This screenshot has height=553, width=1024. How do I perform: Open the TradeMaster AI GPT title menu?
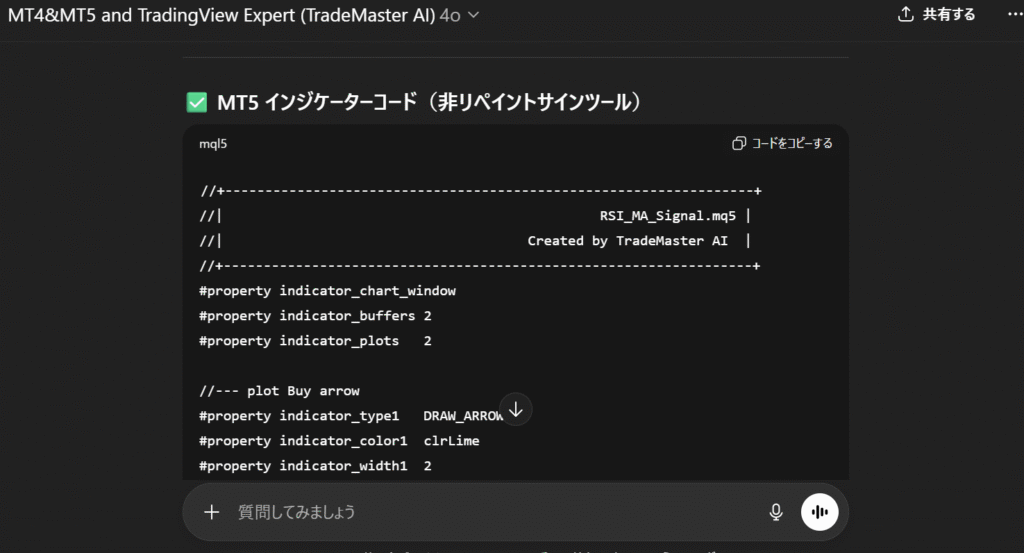(222, 15)
